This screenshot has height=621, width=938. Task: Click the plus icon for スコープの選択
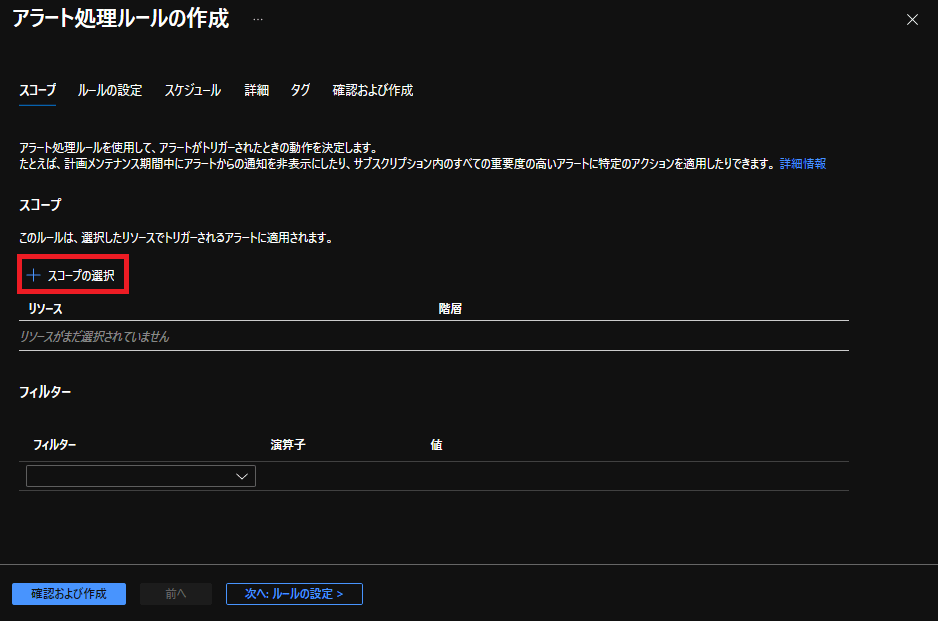pos(34,275)
